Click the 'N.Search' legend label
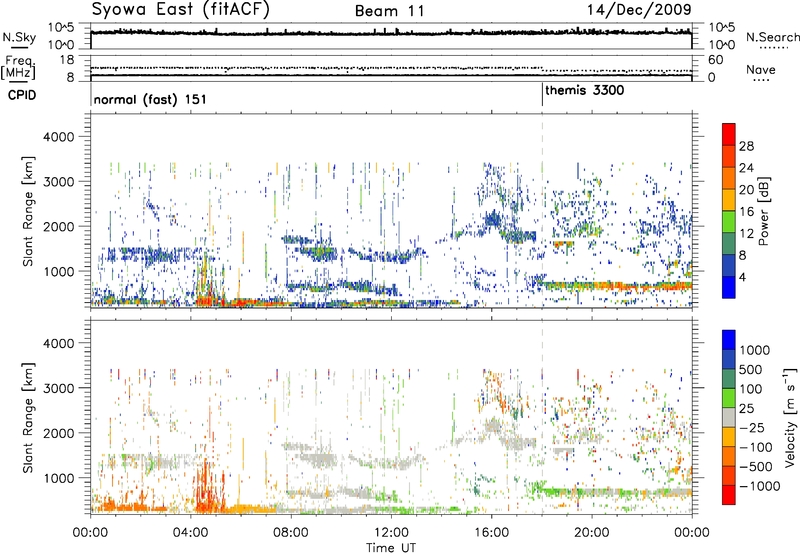The image size is (800, 554). (x=772, y=37)
